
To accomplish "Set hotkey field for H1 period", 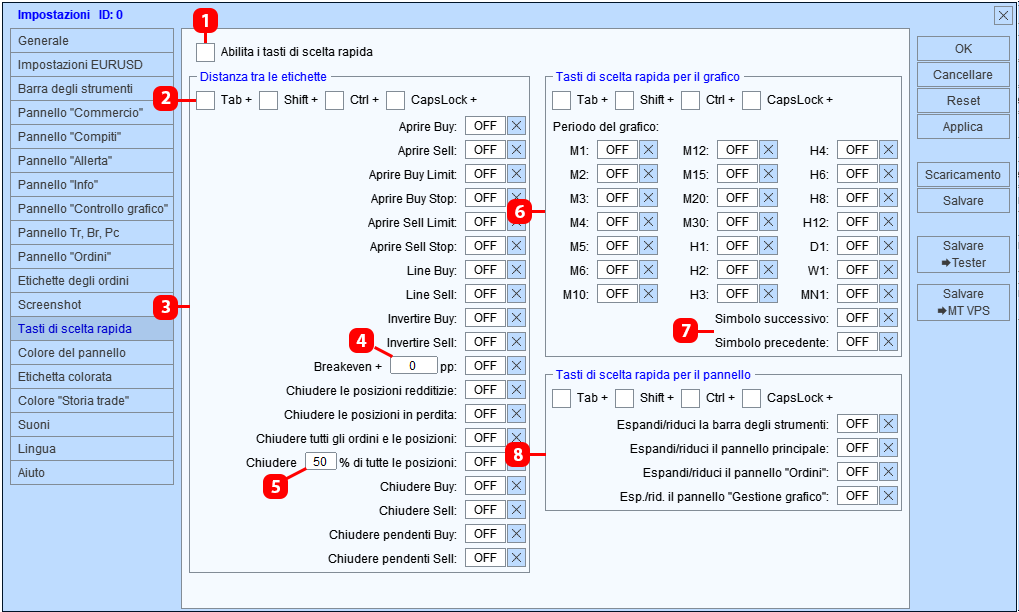I will click(738, 246).
